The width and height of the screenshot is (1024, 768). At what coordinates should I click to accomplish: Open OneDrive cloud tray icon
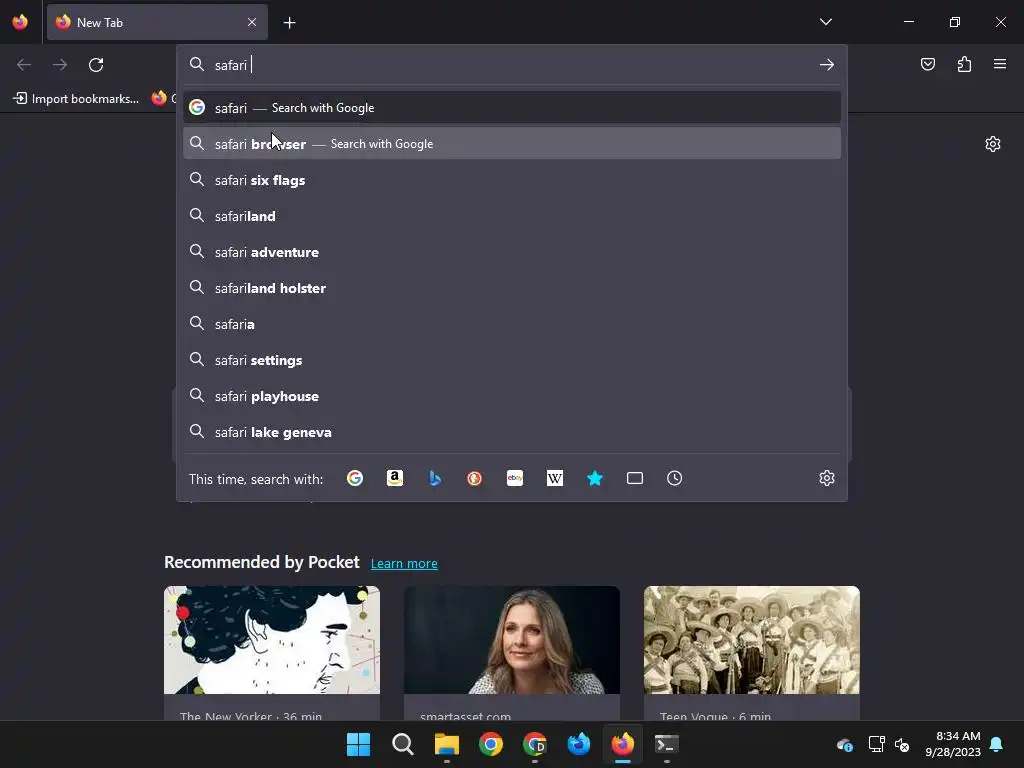844,744
